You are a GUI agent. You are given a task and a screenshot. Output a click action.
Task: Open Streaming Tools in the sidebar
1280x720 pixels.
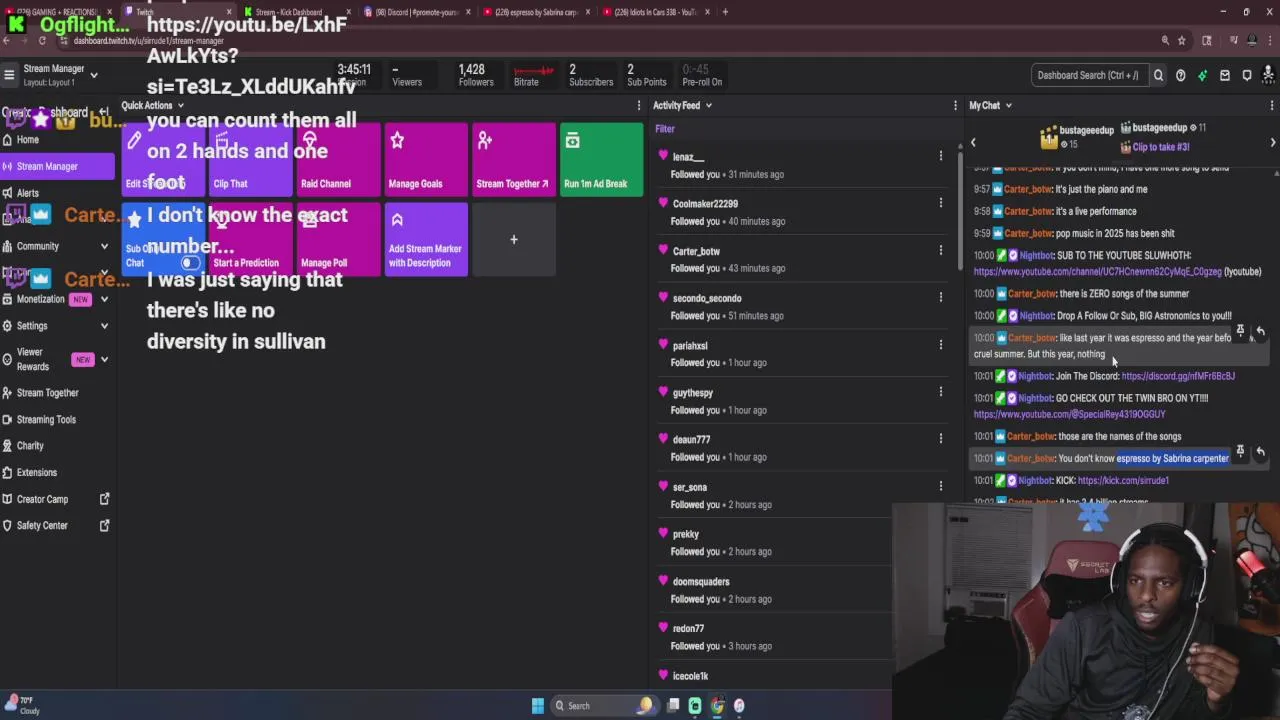58,419
